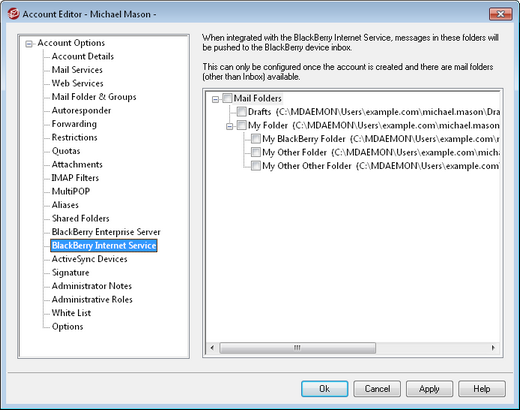This screenshot has width=520, height=410.
Task: Select Restrictions in the tree
Action: pos(74,137)
